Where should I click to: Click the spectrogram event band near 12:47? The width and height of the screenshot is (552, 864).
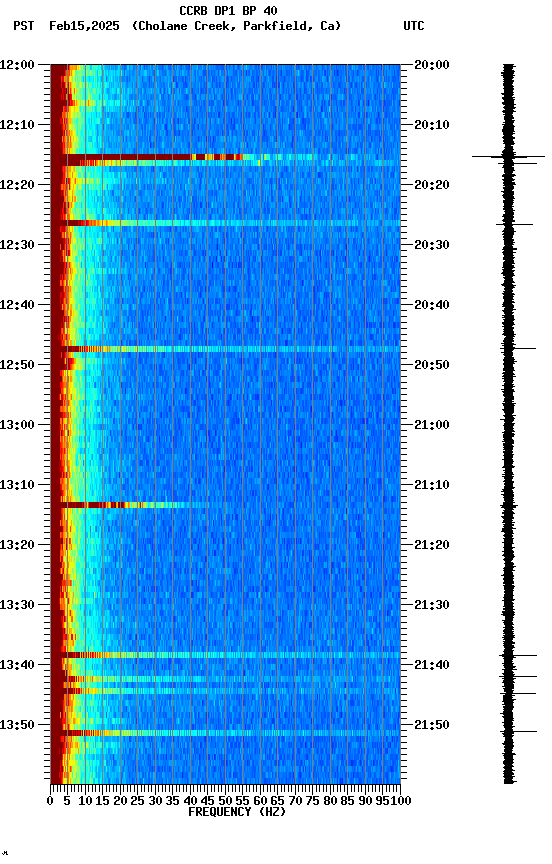(x=225, y=349)
